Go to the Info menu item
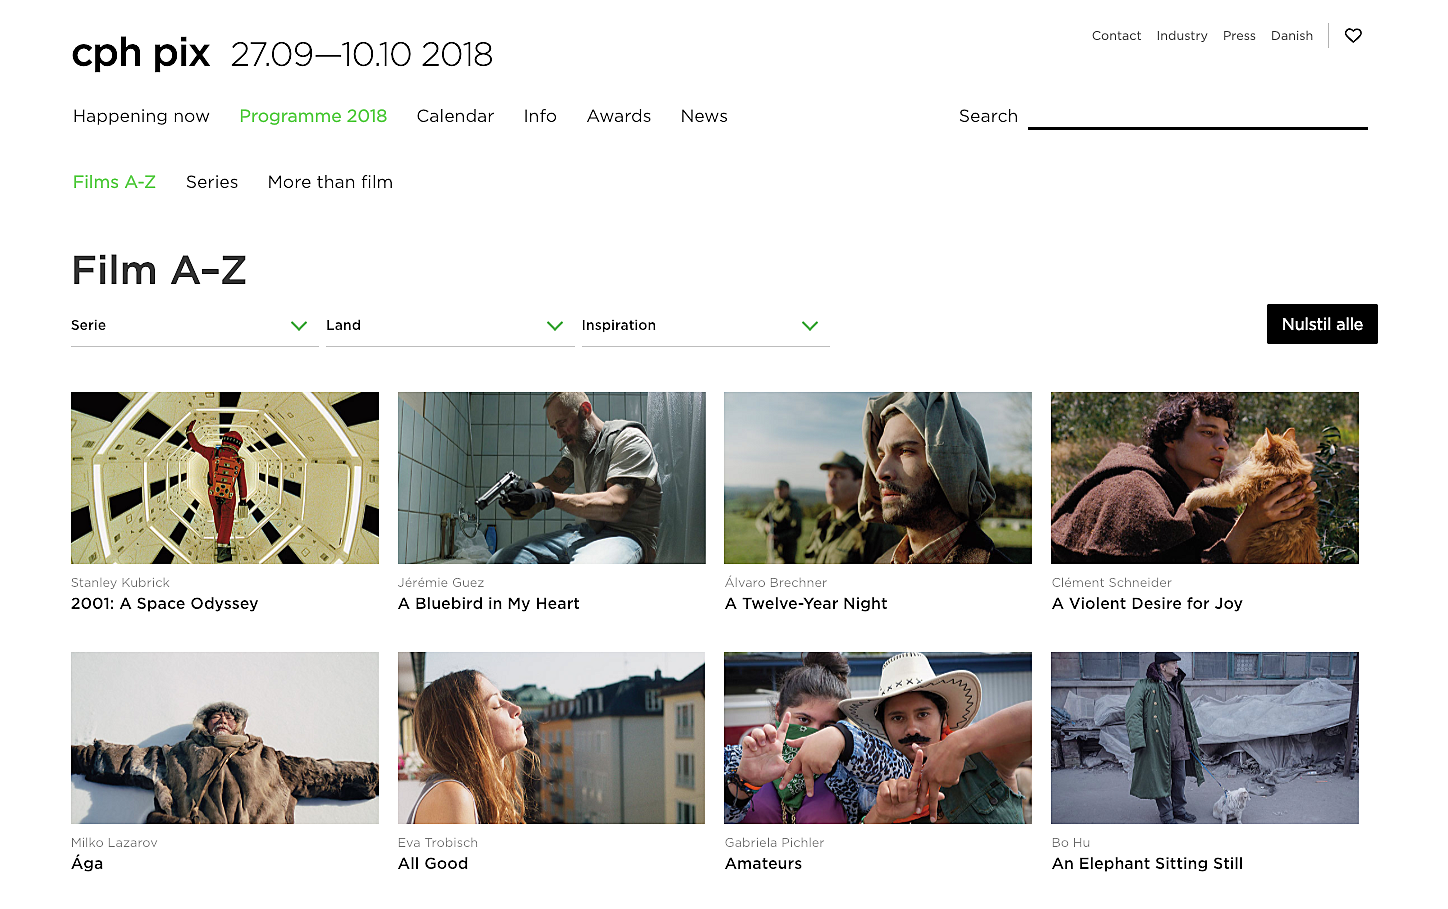This screenshot has width=1448, height=909. tap(540, 116)
